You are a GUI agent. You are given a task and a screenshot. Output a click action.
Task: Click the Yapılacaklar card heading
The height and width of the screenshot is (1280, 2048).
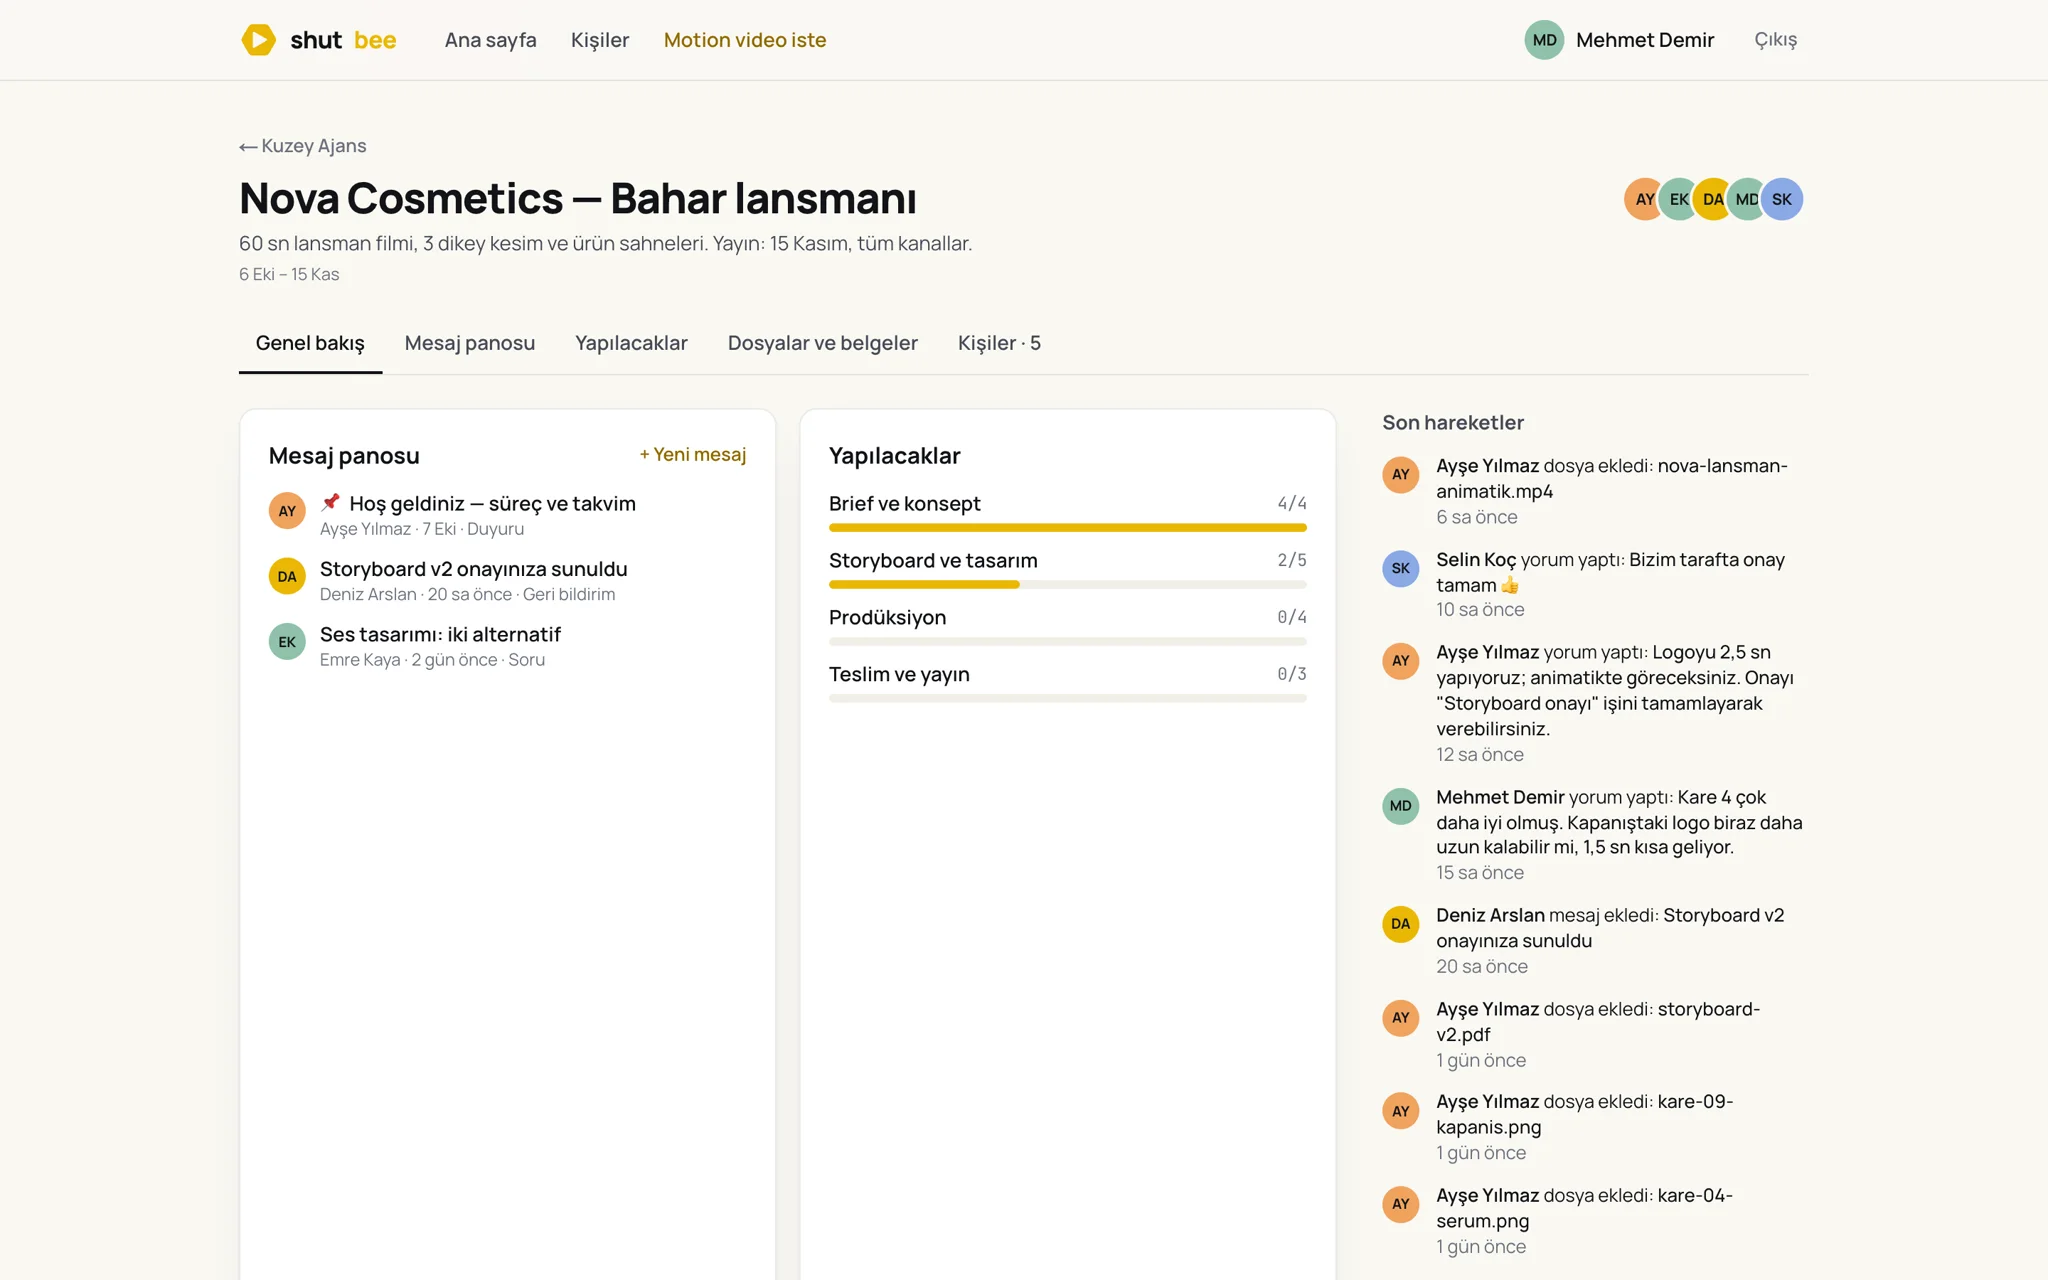(x=894, y=456)
